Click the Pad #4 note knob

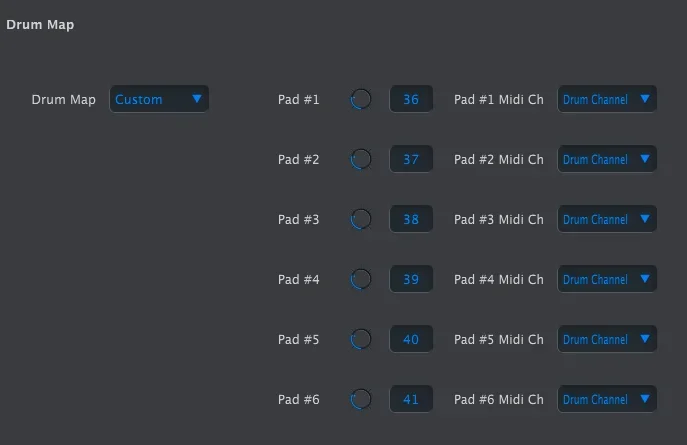point(361,279)
